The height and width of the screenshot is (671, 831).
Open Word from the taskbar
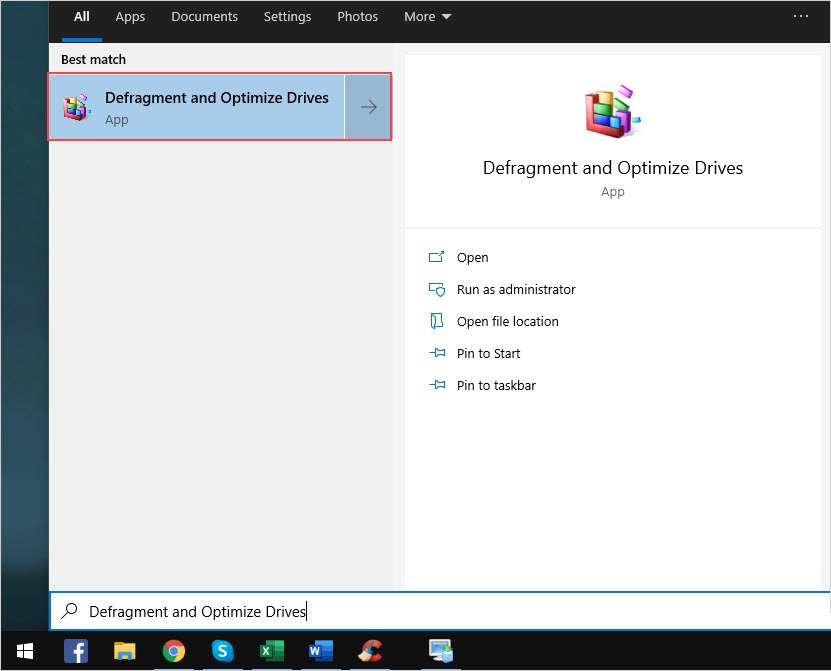(x=320, y=651)
